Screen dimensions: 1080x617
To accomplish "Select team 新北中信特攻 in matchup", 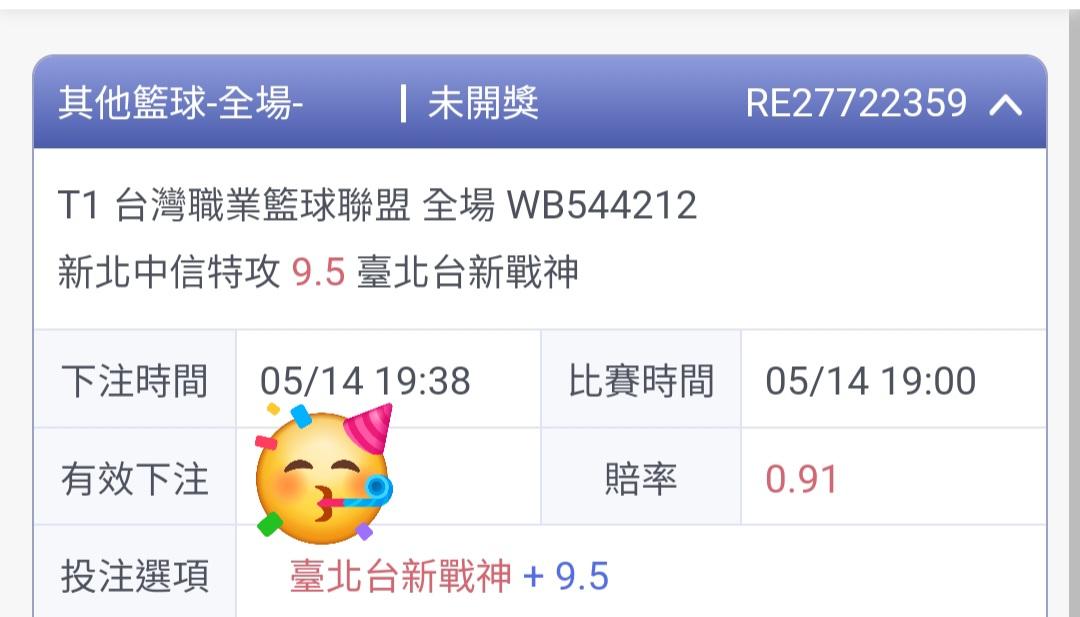I will [x=169, y=271].
